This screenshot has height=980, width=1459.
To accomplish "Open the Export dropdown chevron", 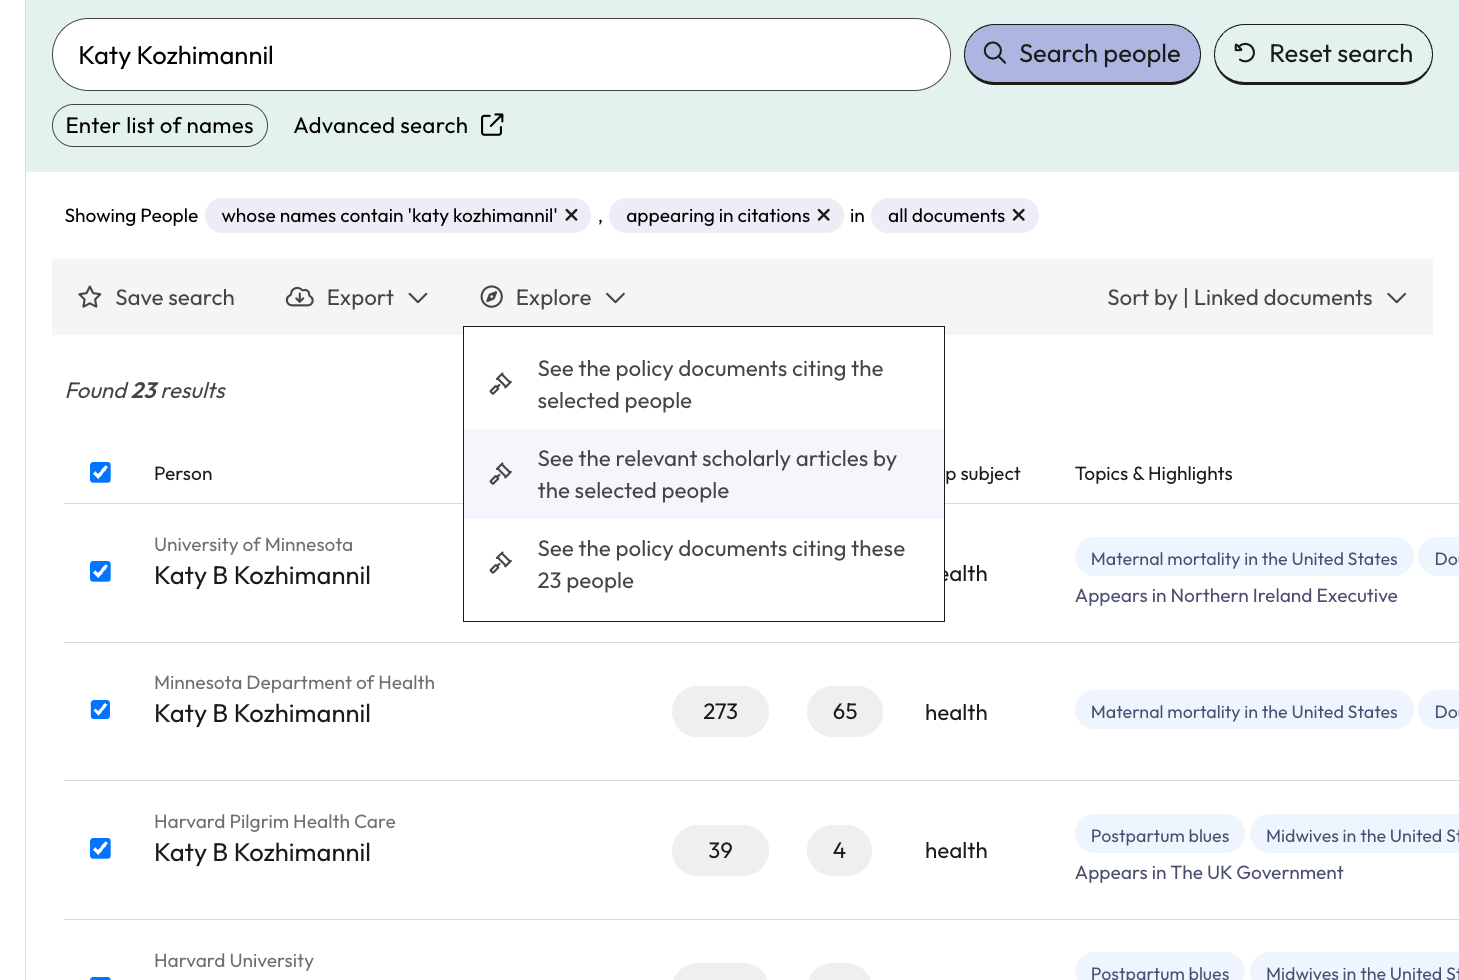I will point(418,298).
